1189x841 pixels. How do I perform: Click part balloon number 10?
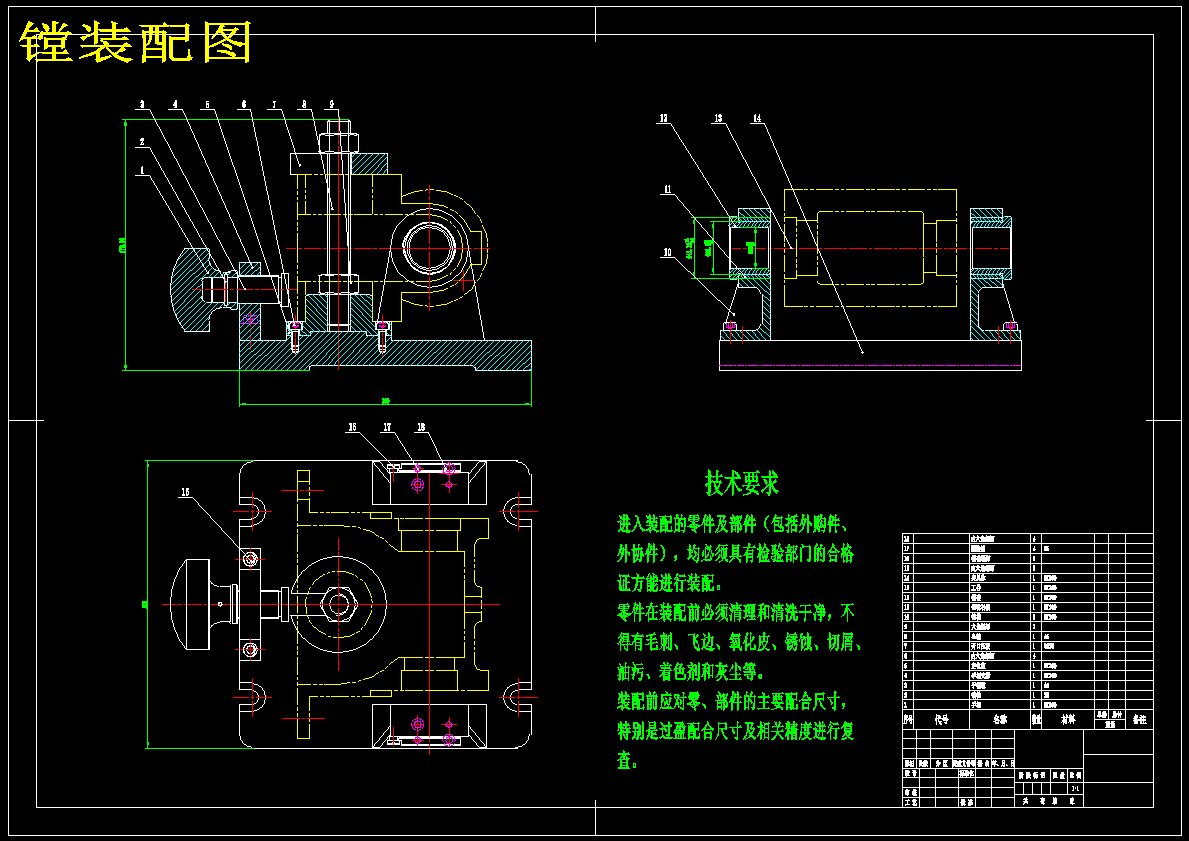click(x=667, y=253)
